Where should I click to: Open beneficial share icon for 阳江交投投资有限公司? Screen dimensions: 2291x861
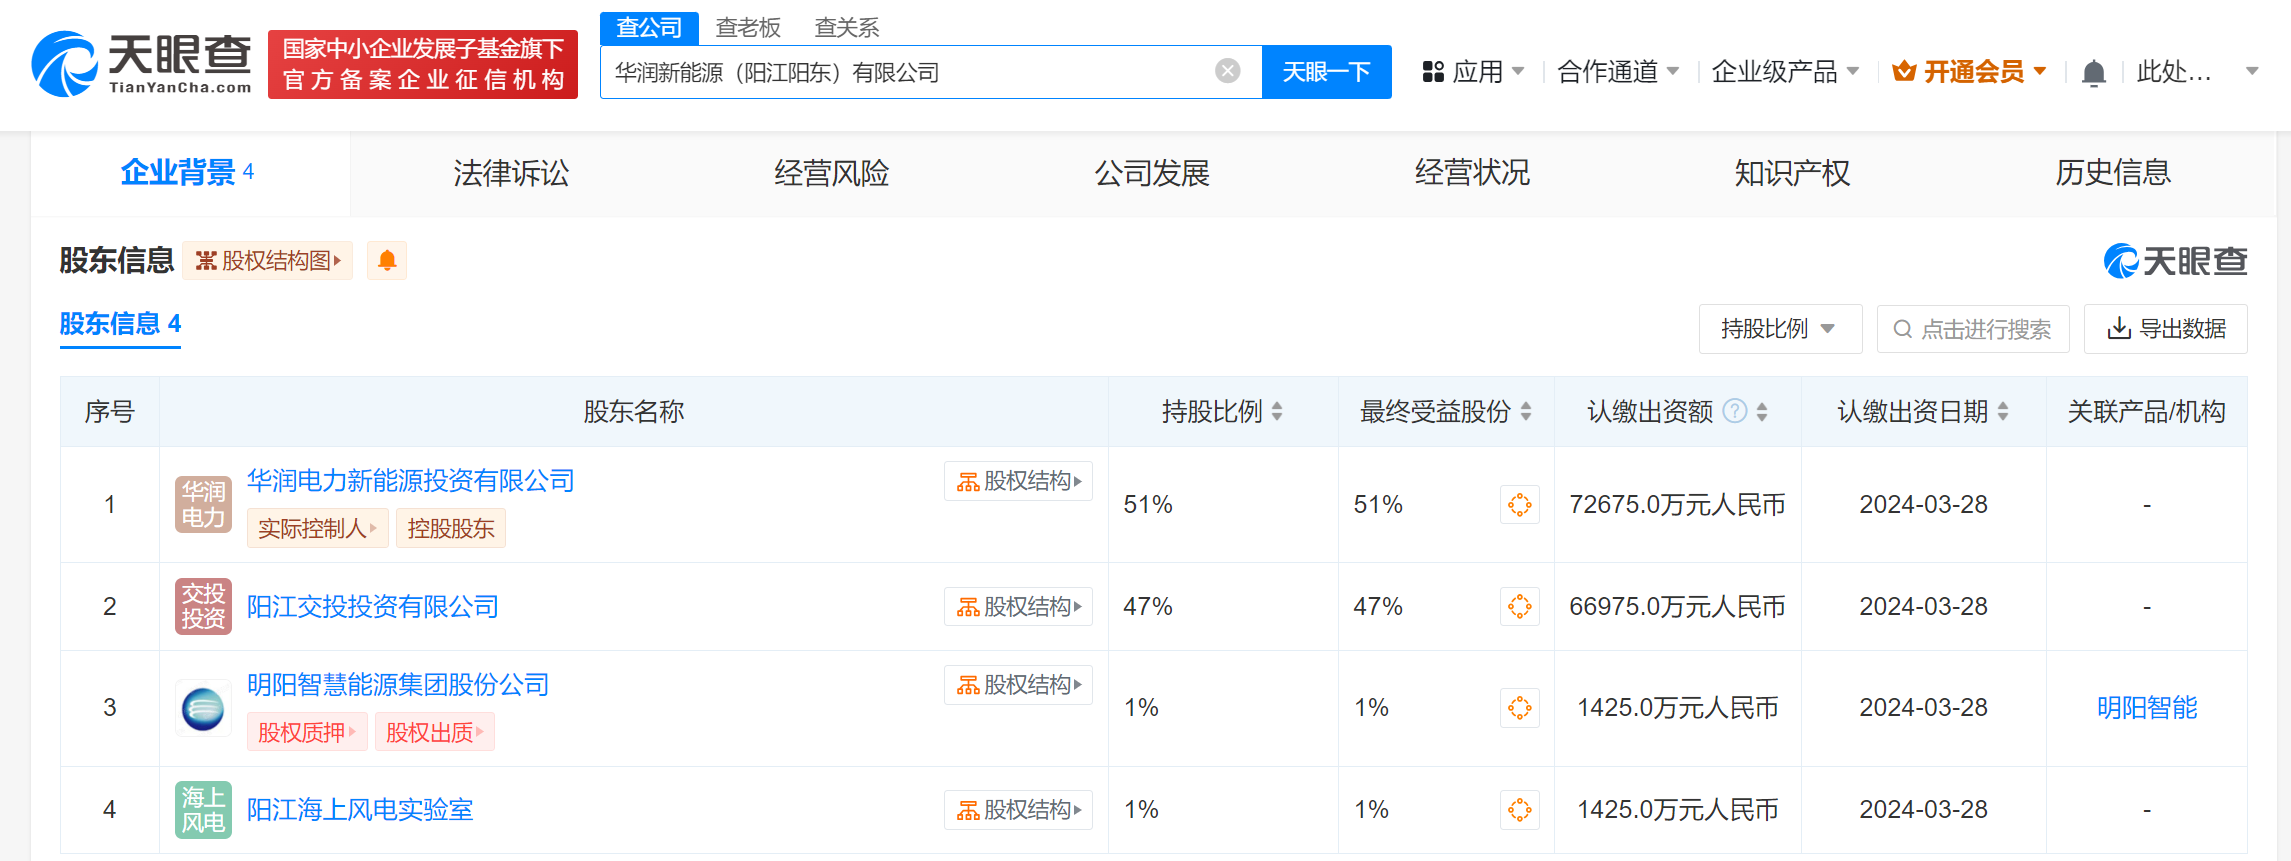[x=1519, y=607]
